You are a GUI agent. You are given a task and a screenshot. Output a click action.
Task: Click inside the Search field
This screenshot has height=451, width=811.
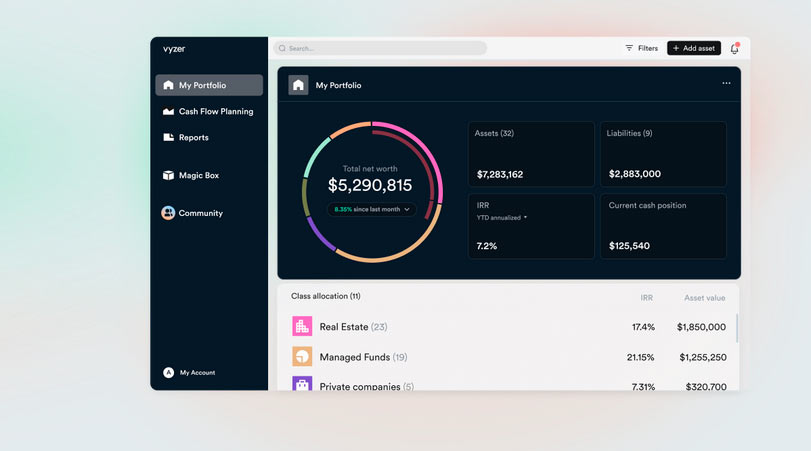(x=380, y=48)
